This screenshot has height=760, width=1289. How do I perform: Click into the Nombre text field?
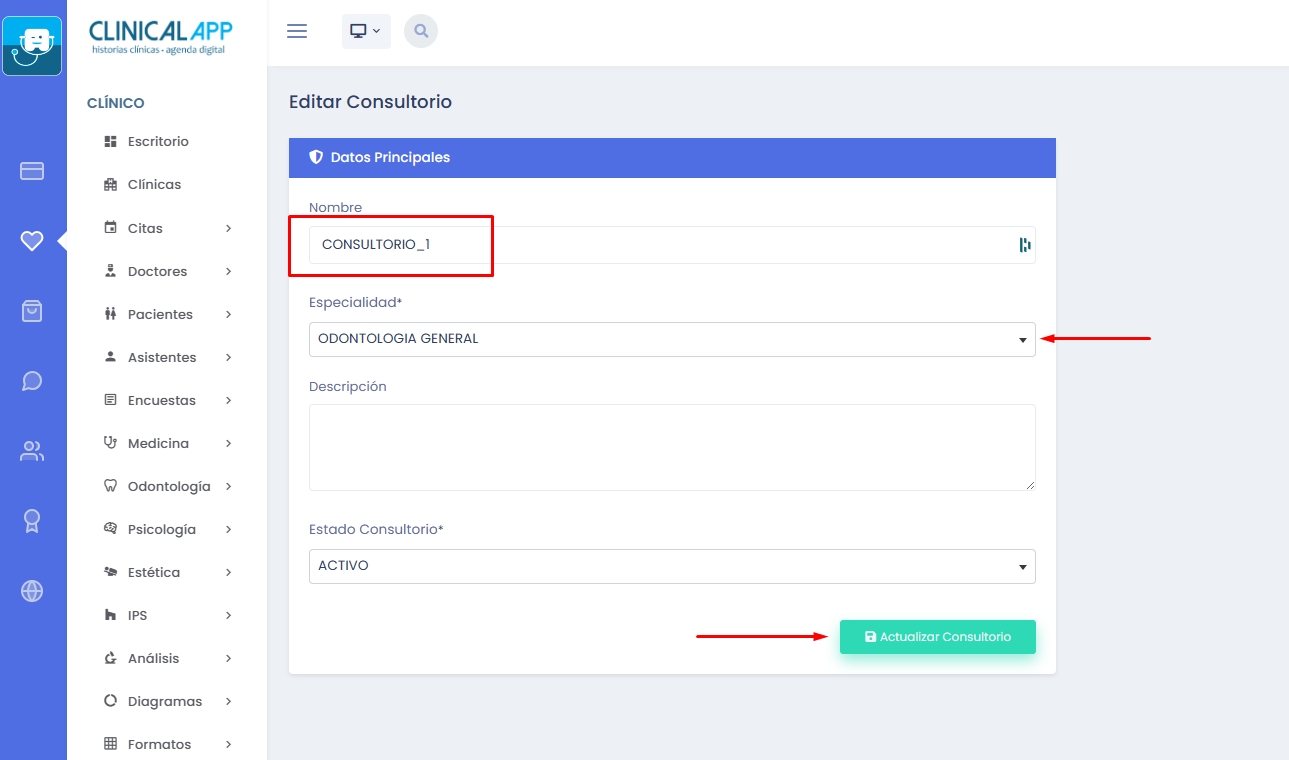(660, 245)
